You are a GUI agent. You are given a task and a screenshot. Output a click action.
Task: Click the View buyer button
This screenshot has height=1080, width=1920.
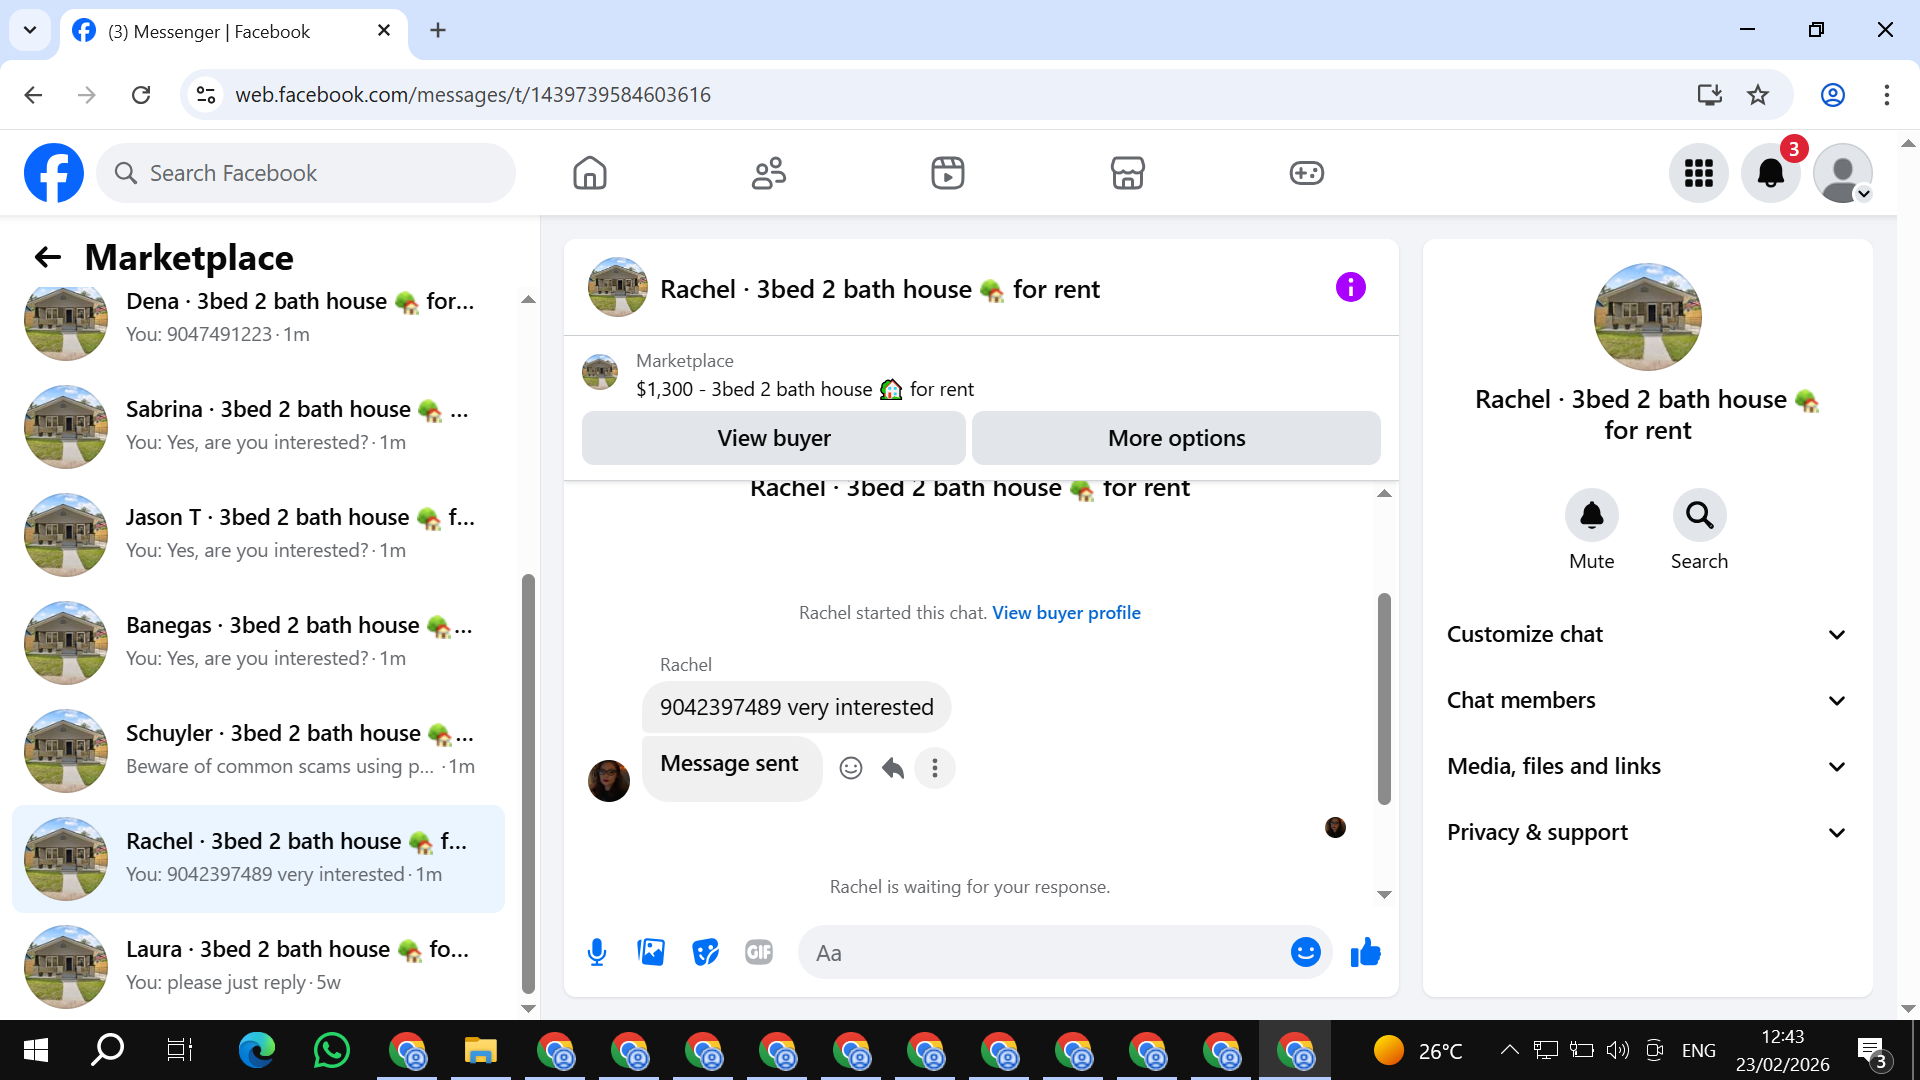(774, 438)
